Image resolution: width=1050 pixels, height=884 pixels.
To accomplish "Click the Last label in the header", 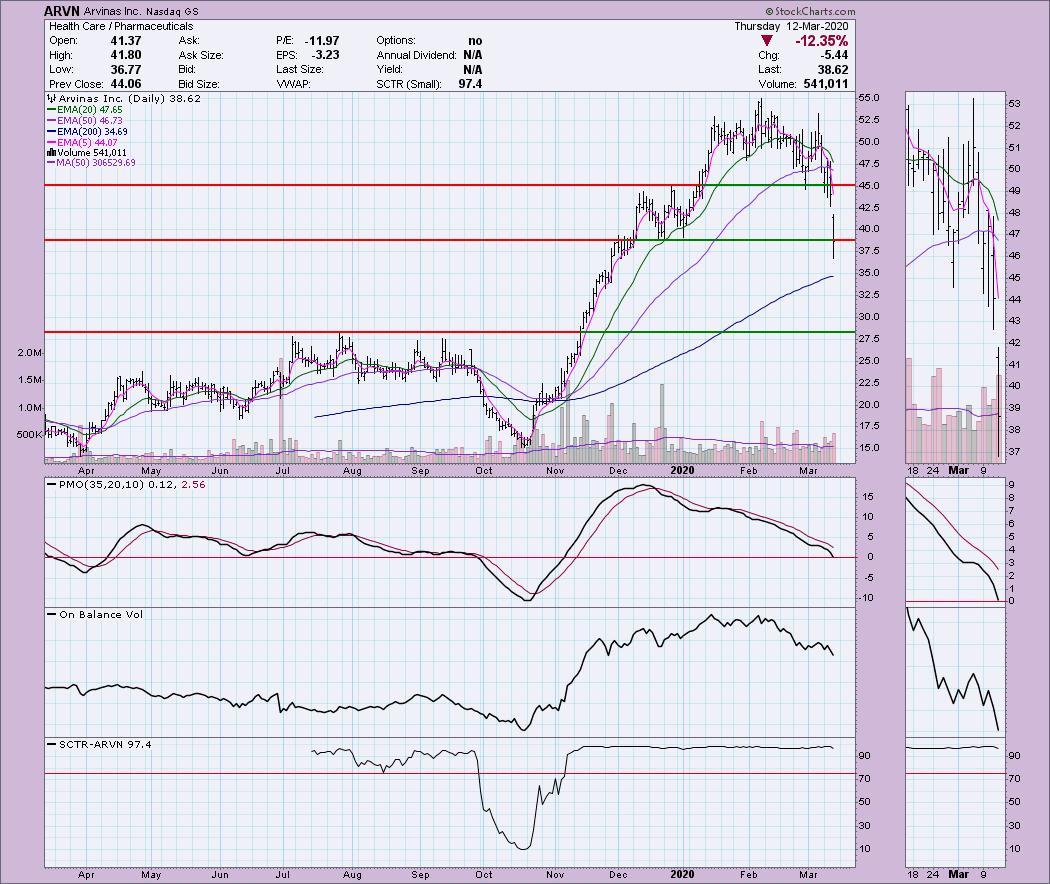I will tap(769, 70).
